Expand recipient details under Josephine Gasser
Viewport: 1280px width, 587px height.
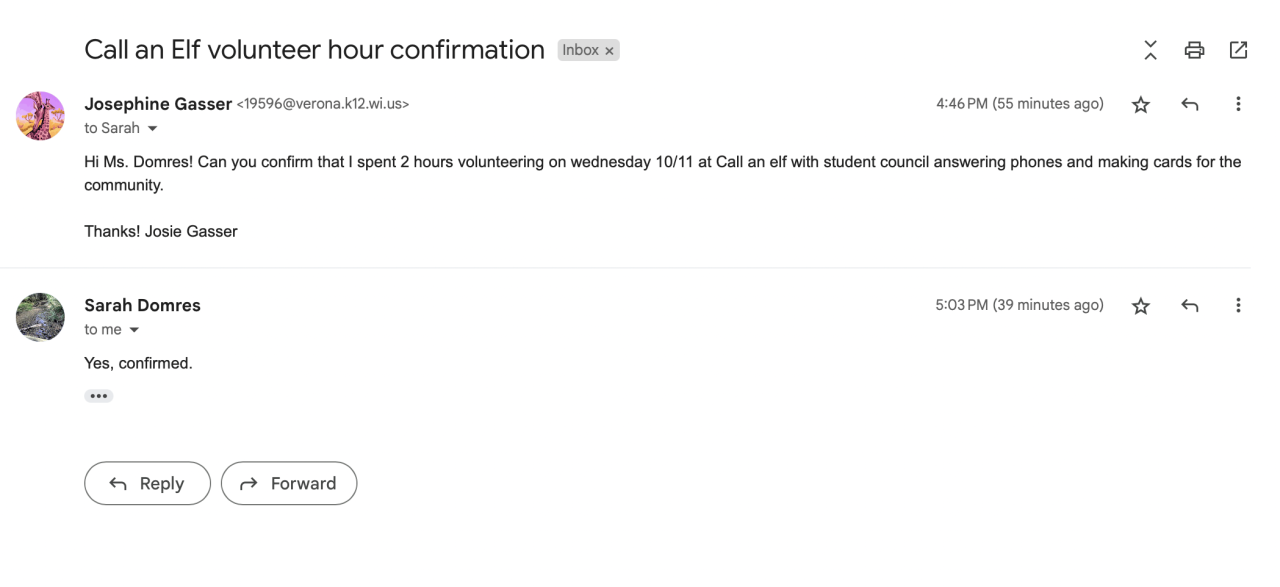tap(153, 129)
